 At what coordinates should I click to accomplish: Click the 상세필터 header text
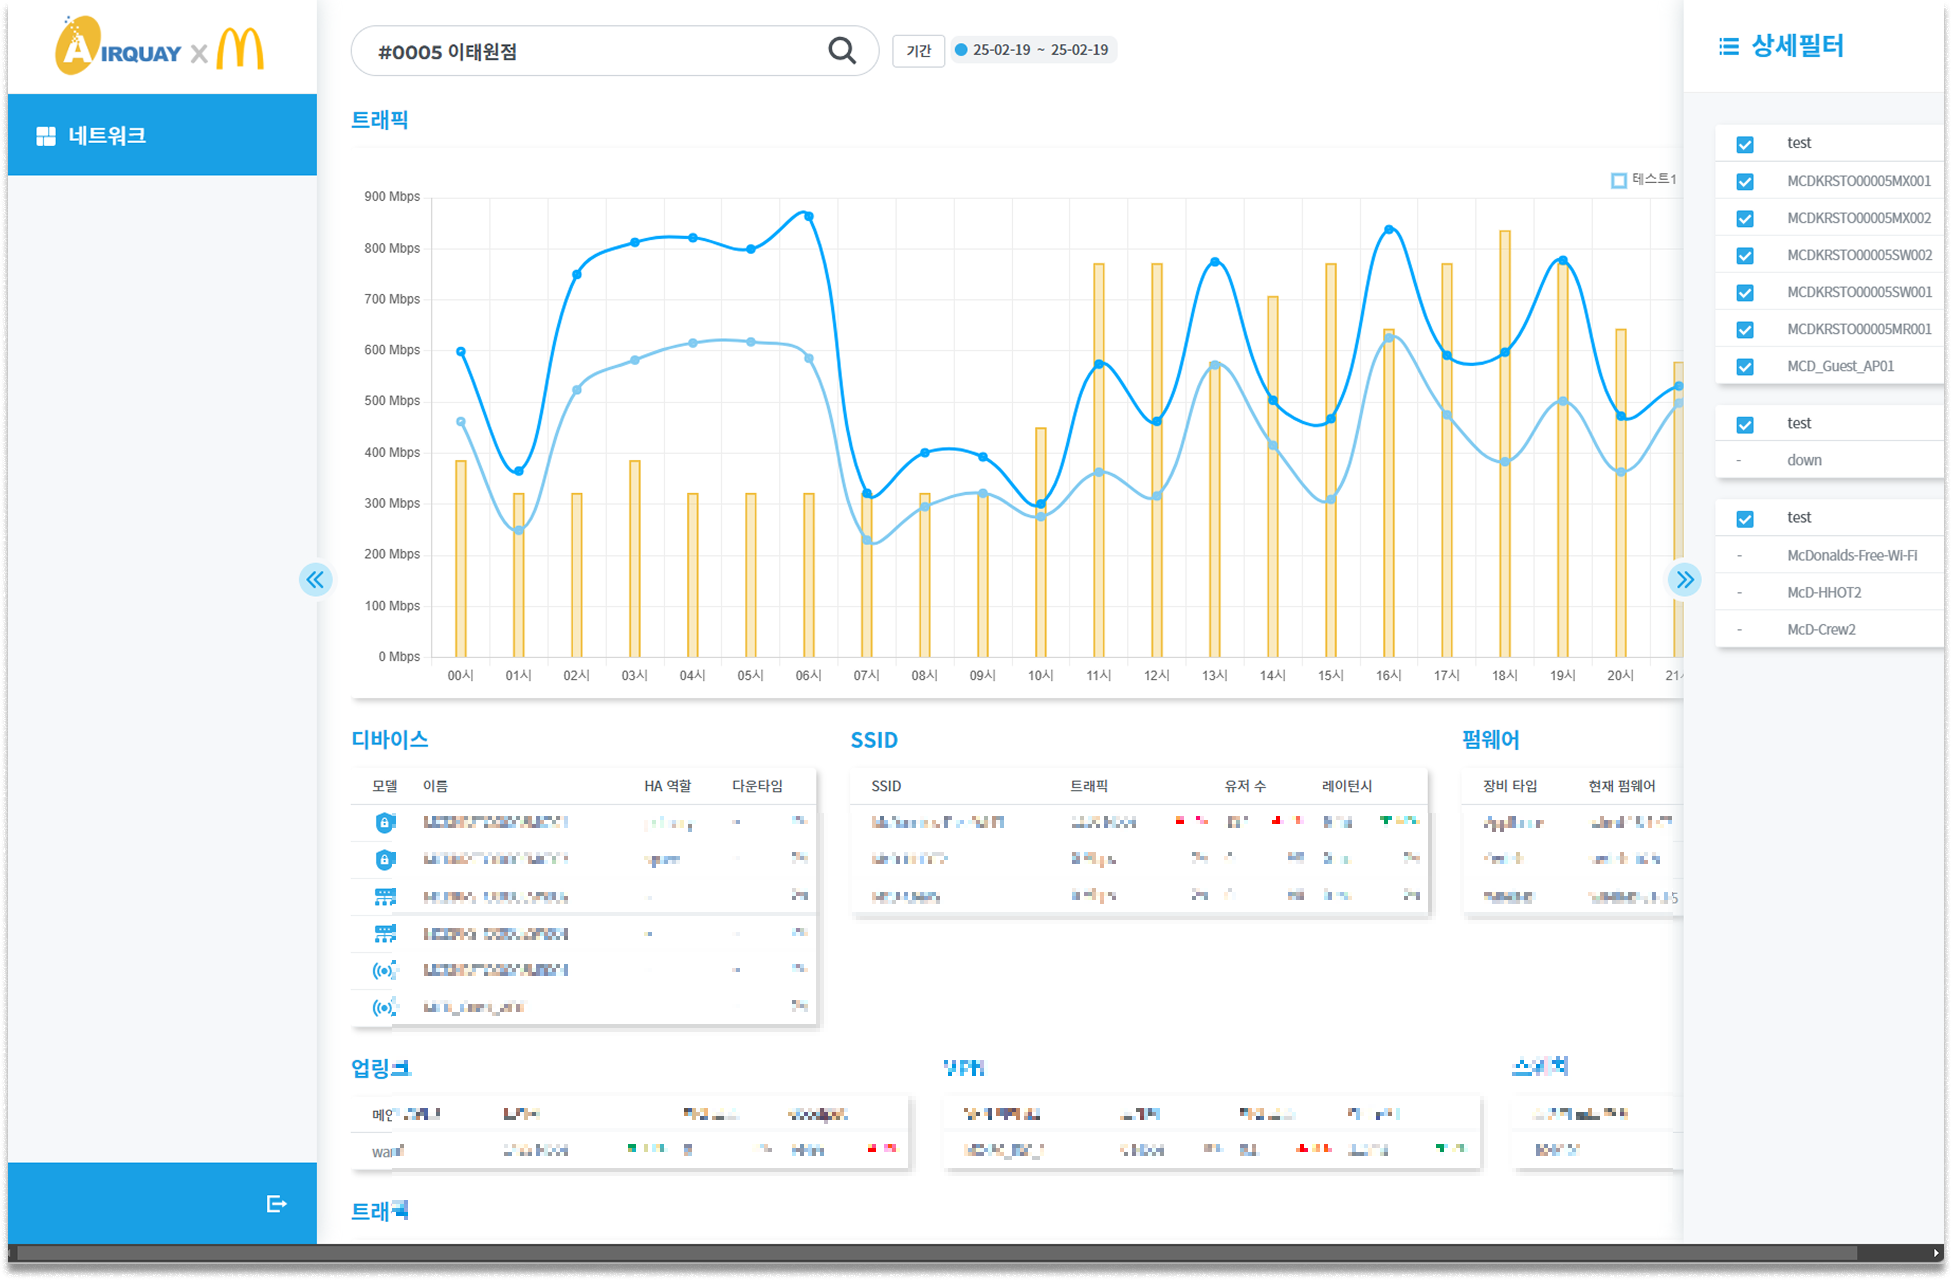(x=1797, y=46)
